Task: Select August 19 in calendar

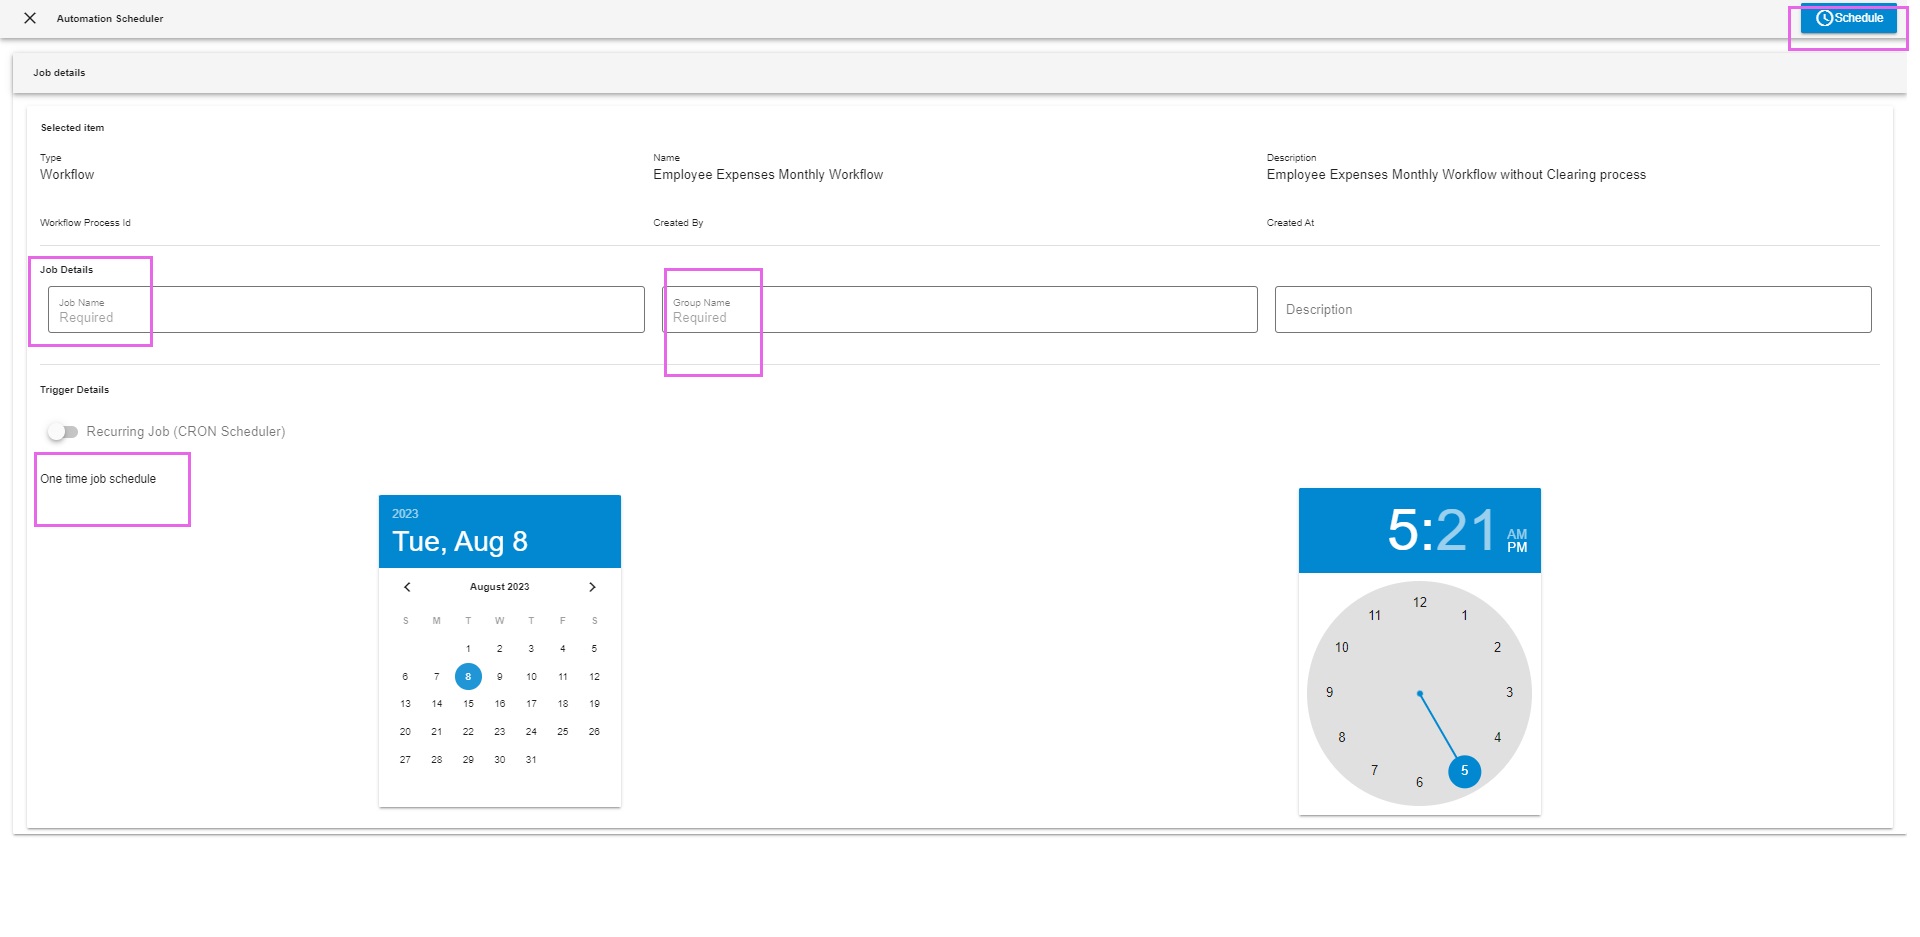Action: pyautogui.click(x=594, y=704)
